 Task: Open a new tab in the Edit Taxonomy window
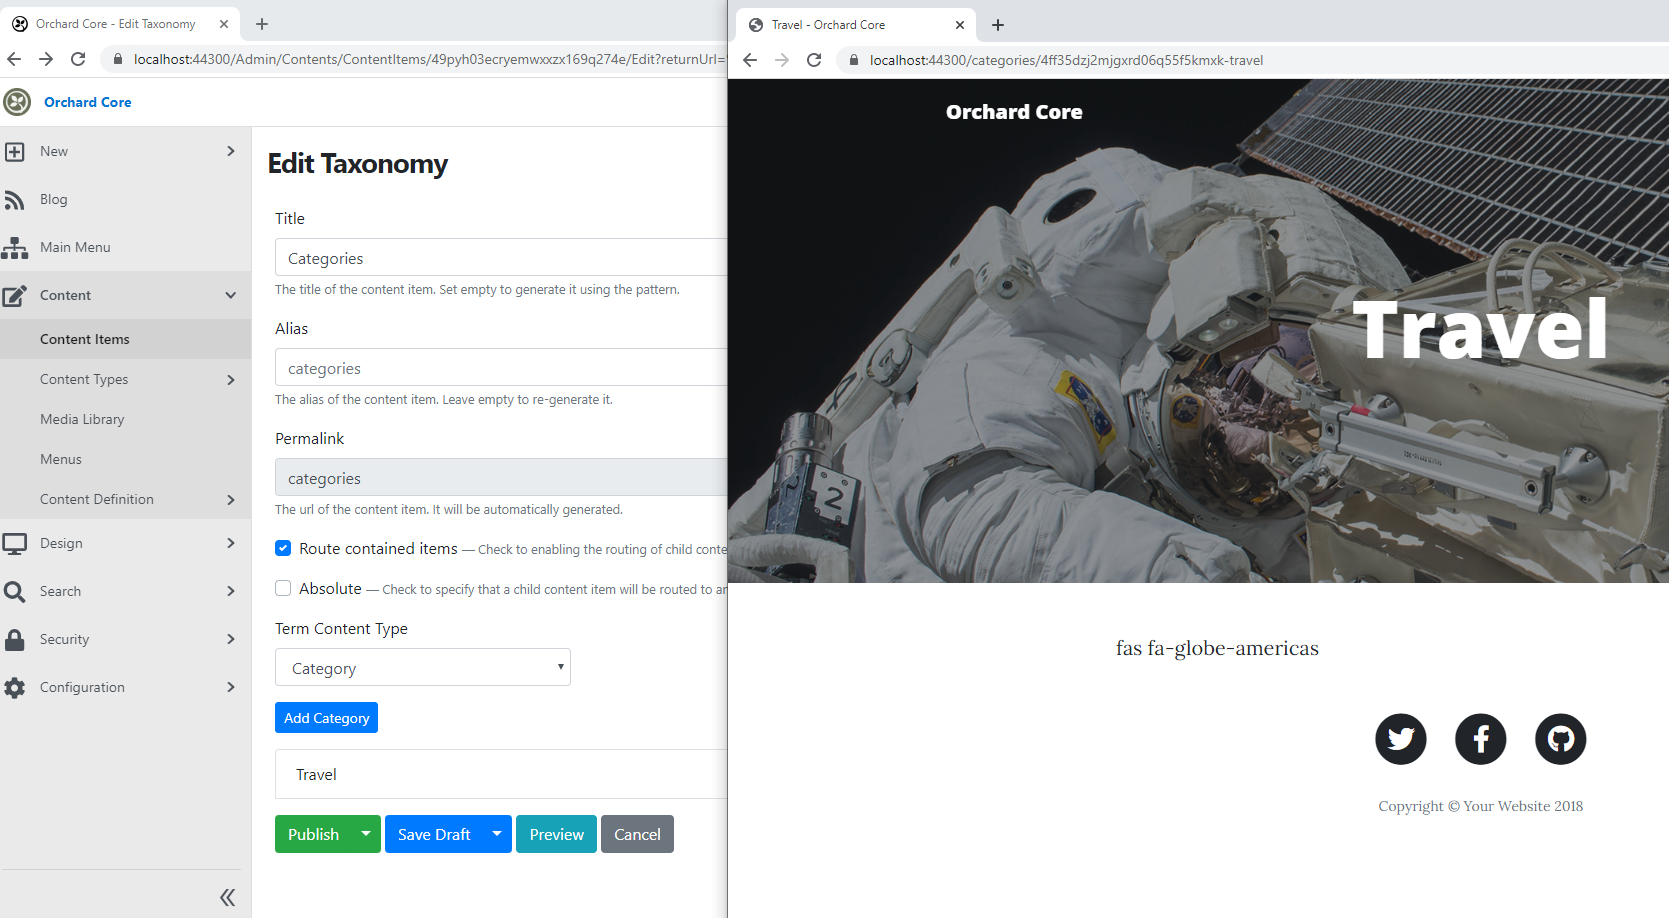[262, 24]
